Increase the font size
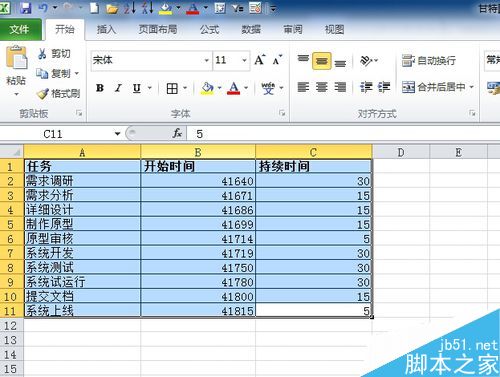 260,60
